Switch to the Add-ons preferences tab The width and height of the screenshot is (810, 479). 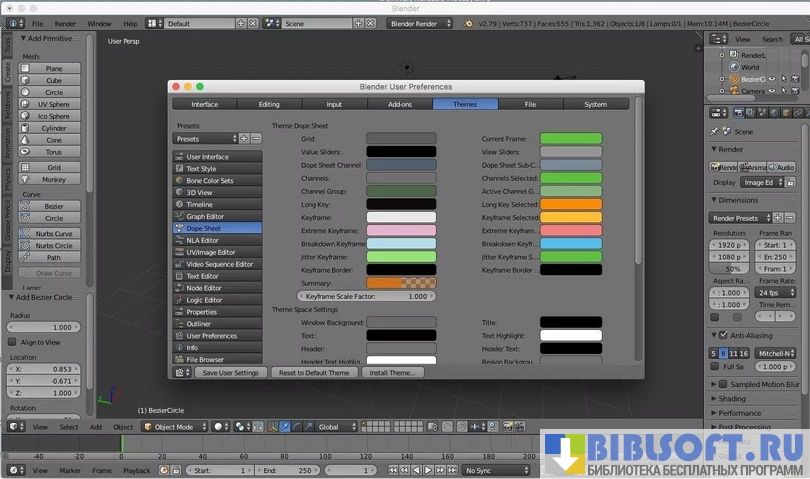click(x=399, y=104)
